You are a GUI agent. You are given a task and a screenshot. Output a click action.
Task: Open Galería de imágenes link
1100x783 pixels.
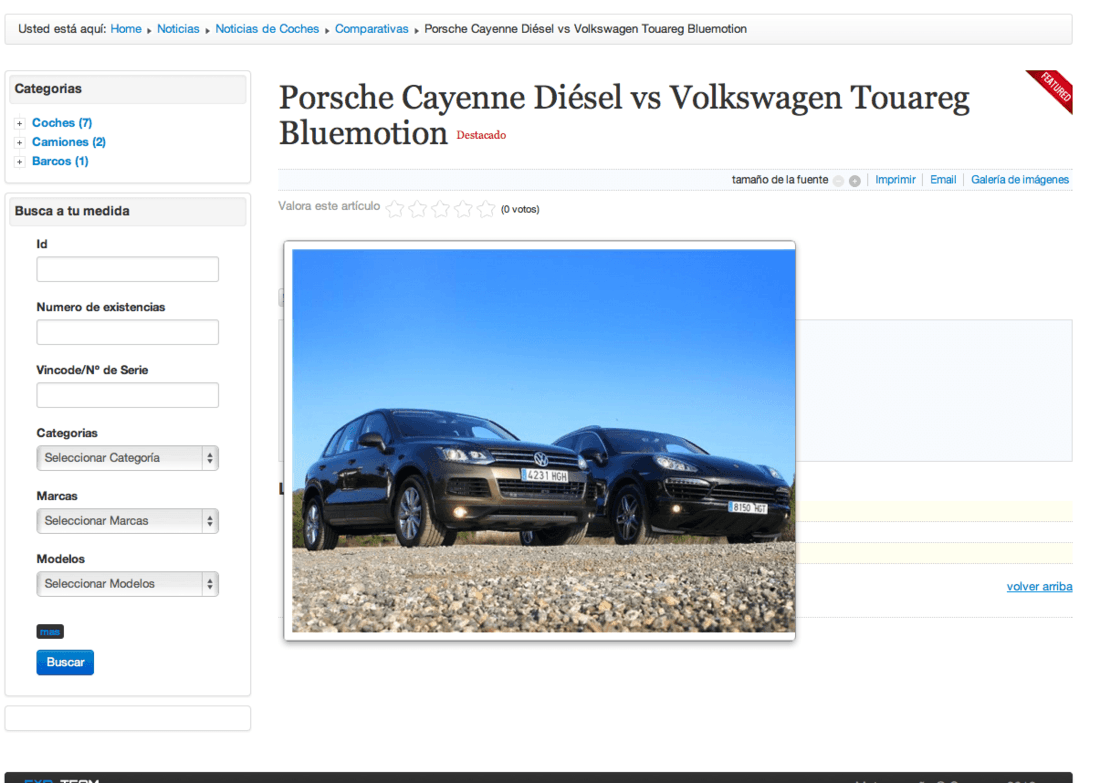(1020, 180)
